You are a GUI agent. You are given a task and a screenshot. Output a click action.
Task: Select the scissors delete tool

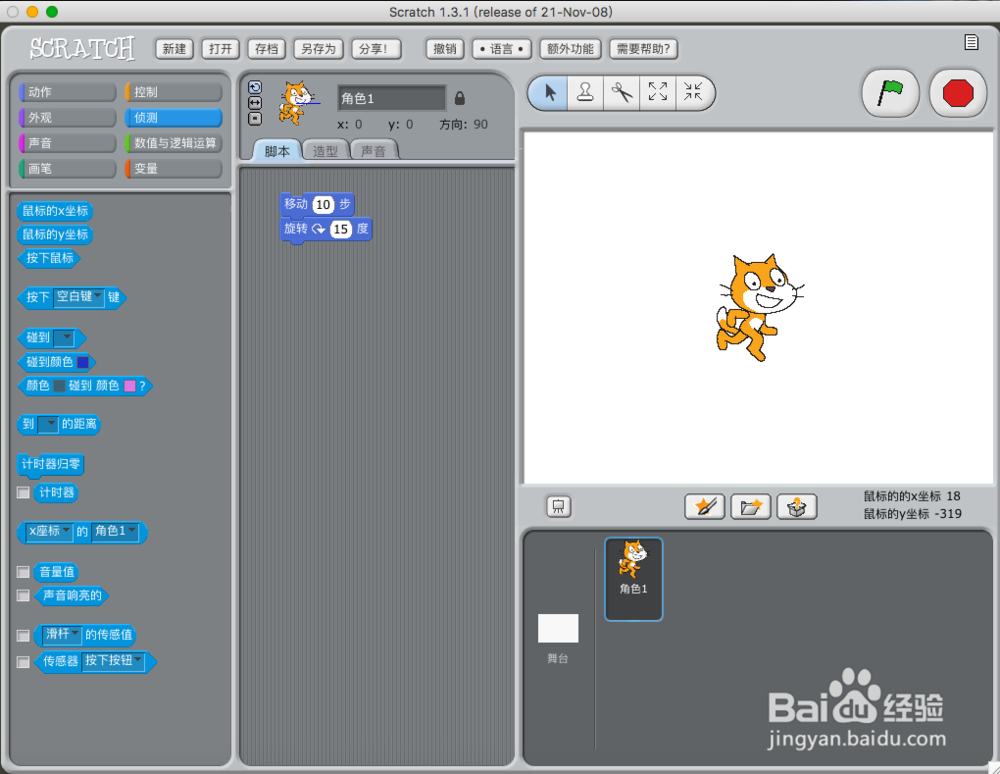click(621, 93)
